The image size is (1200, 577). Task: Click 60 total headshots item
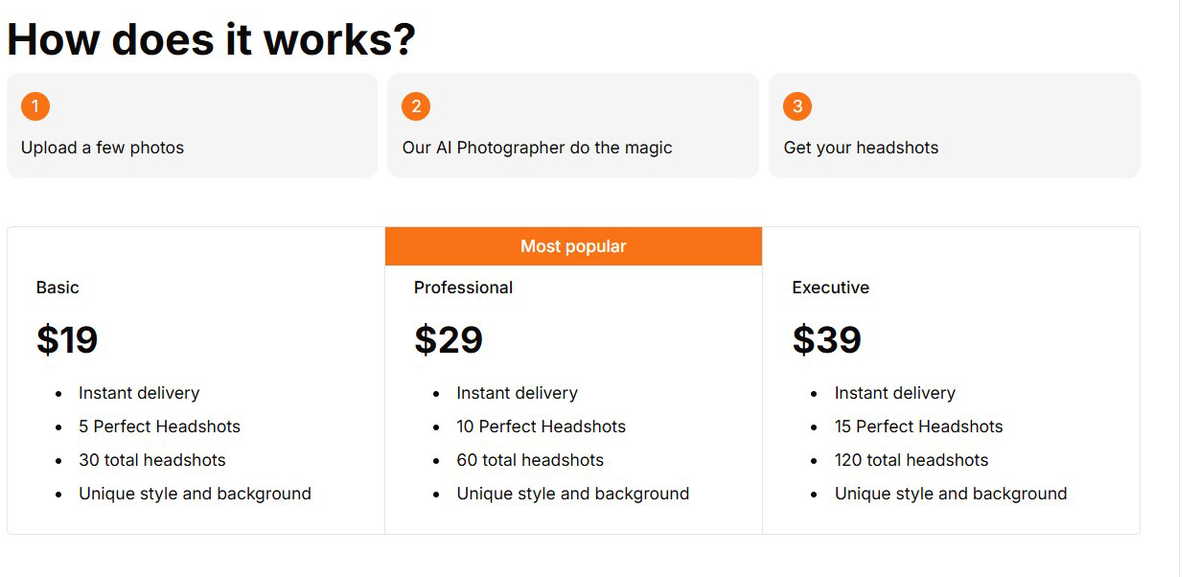point(530,460)
